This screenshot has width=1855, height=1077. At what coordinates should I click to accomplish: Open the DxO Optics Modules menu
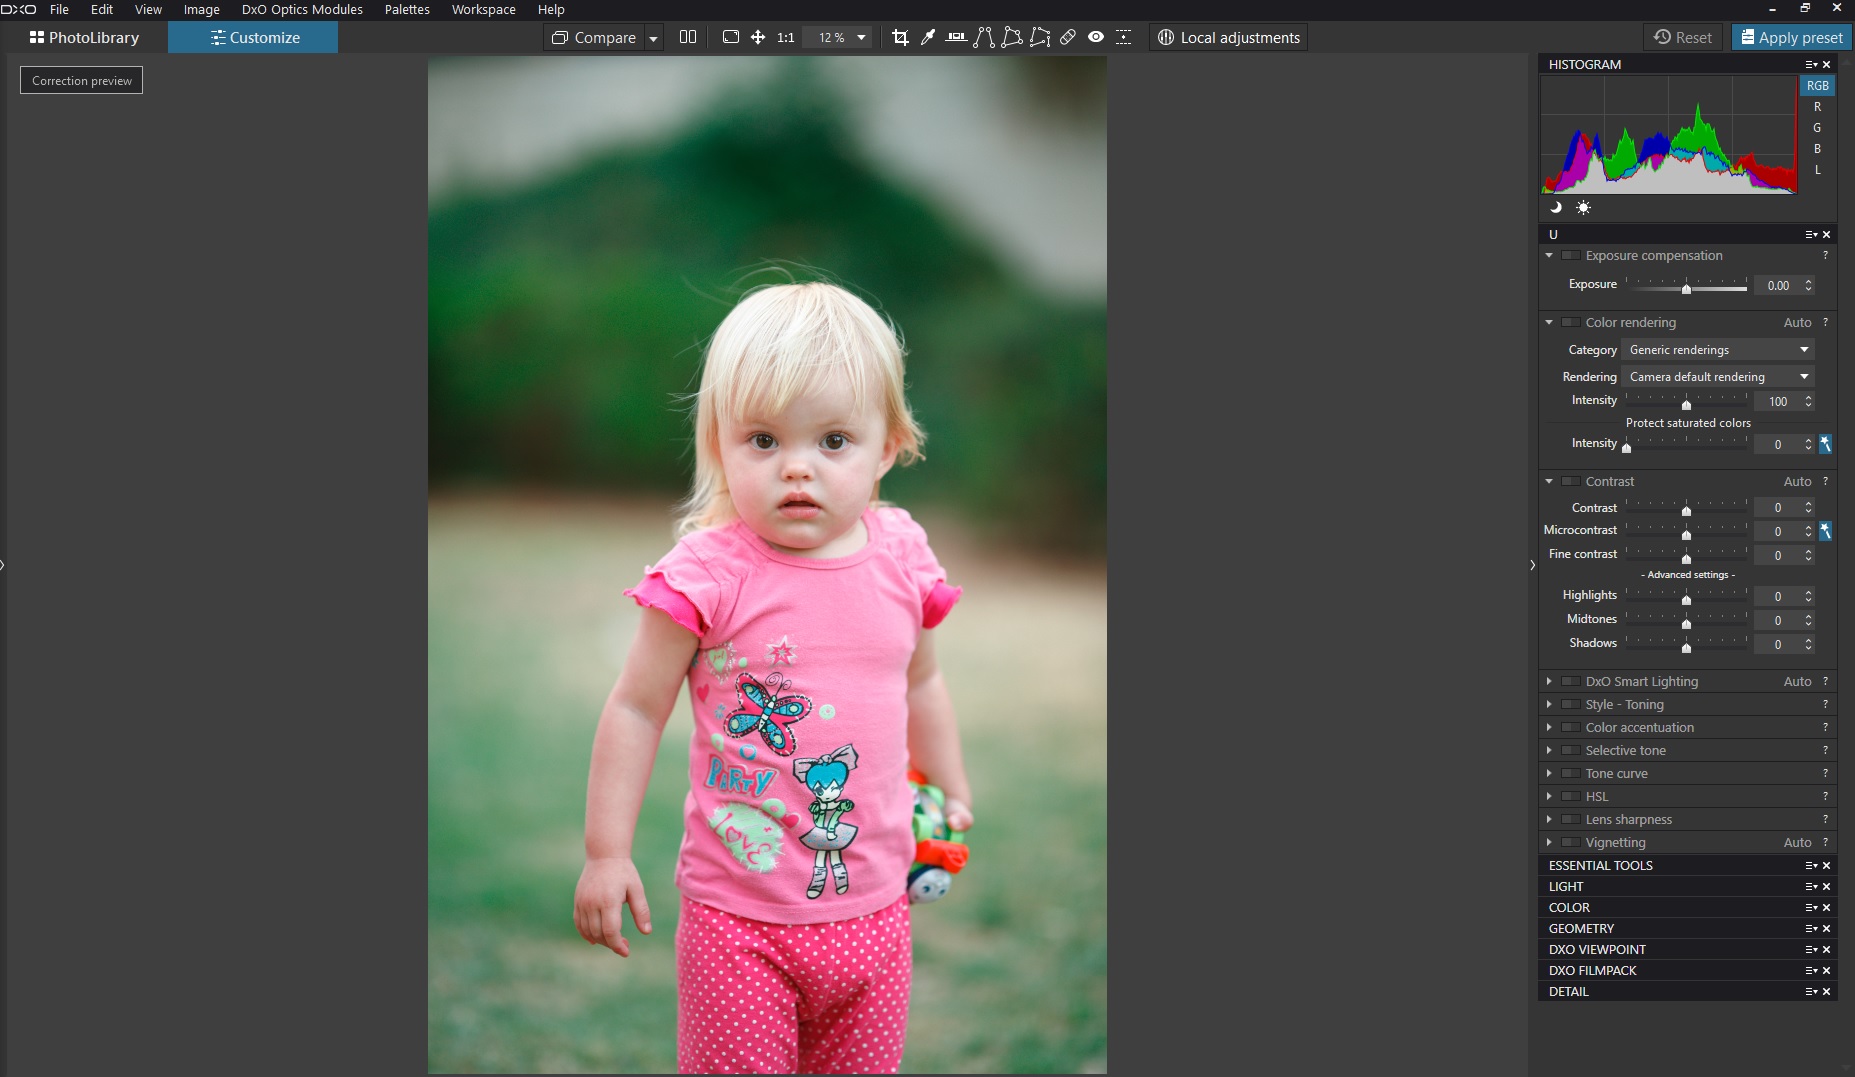tap(302, 9)
